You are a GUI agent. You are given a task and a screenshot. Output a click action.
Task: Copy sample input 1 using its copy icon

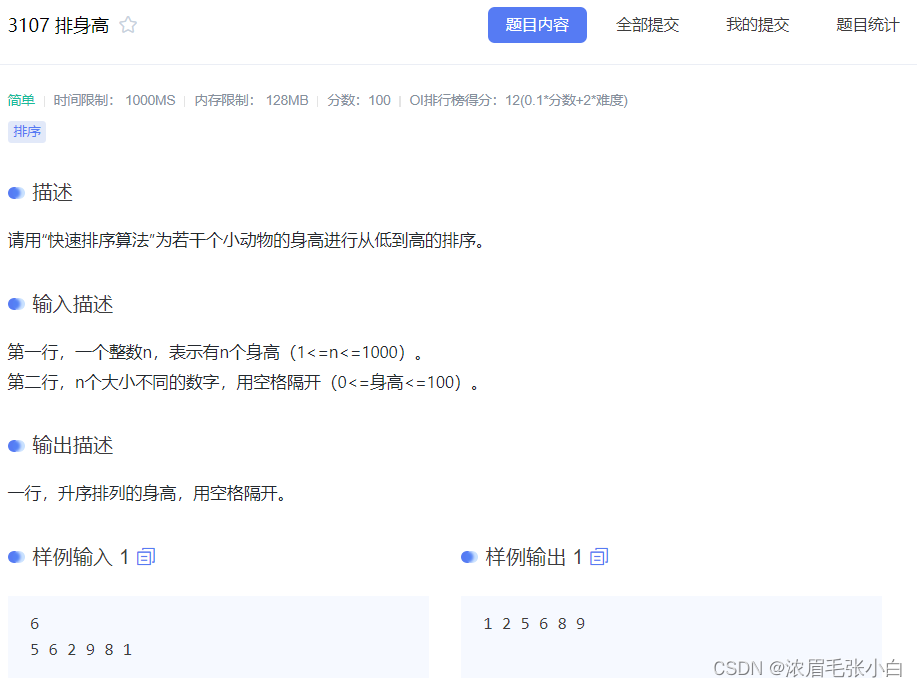[146, 557]
